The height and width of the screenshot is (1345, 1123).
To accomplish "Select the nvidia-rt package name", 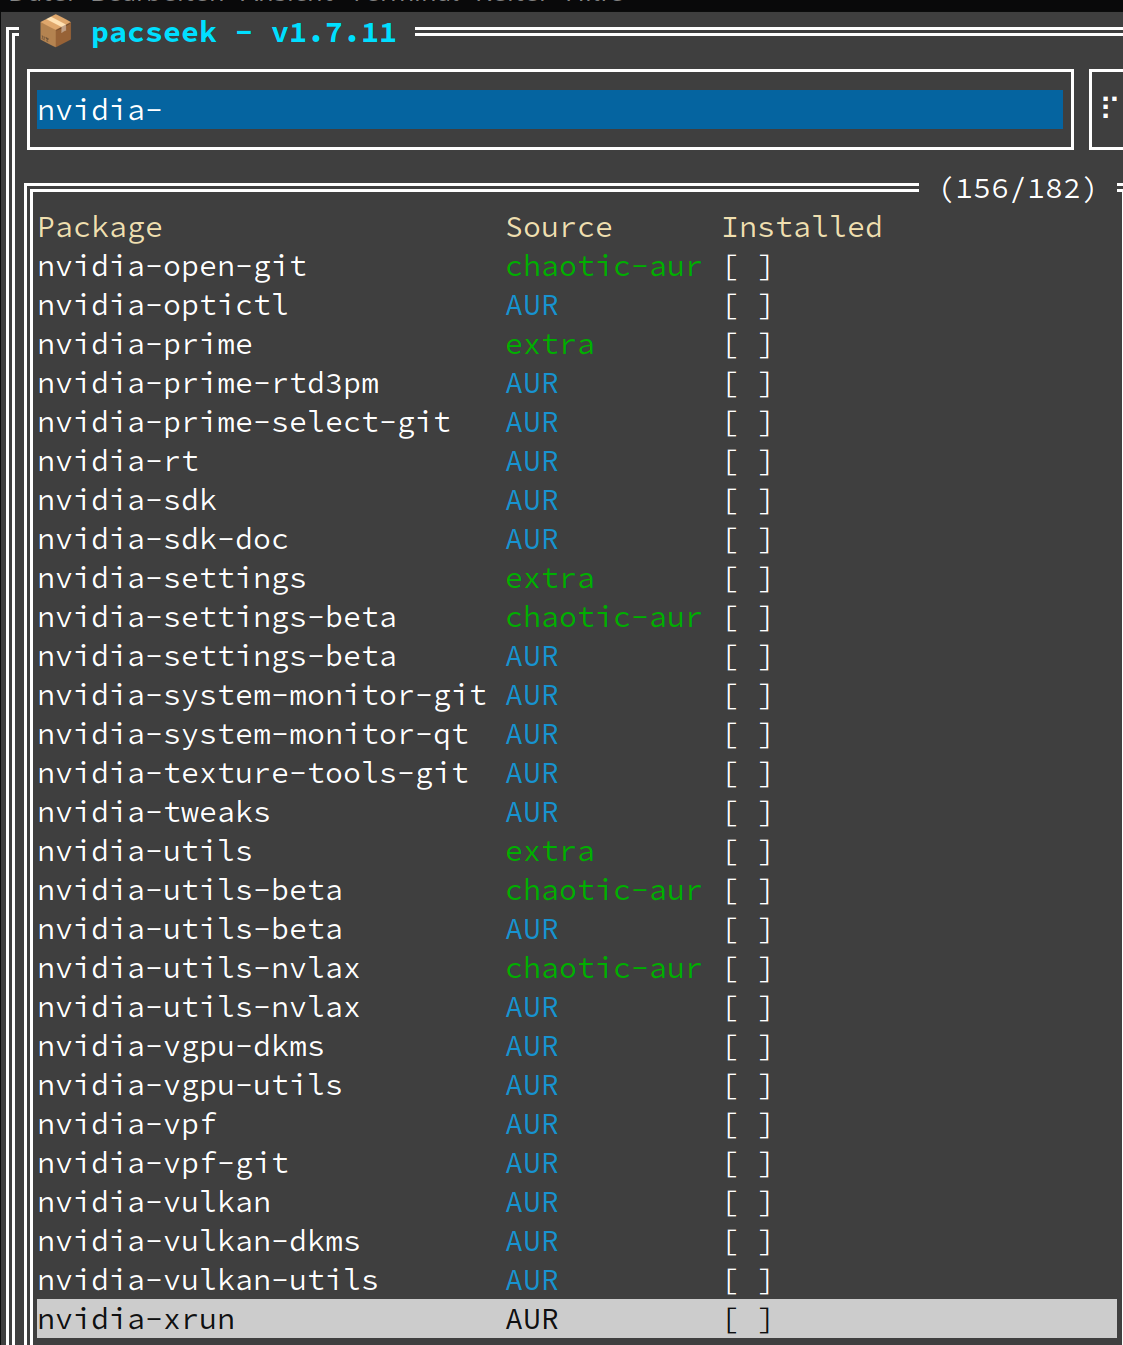I will [x=118, y=462].
